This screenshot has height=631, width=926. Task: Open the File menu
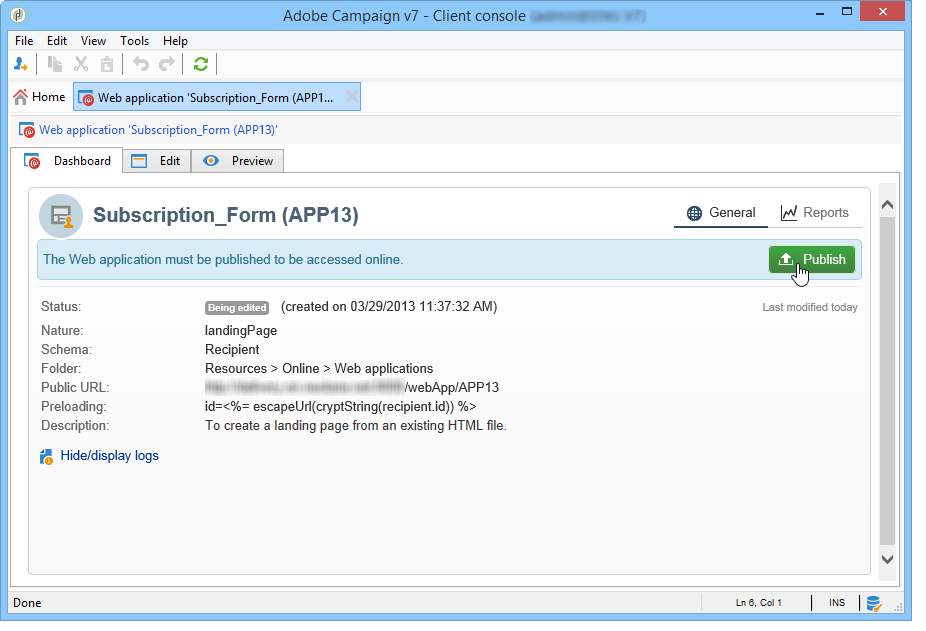click(24, 41)
